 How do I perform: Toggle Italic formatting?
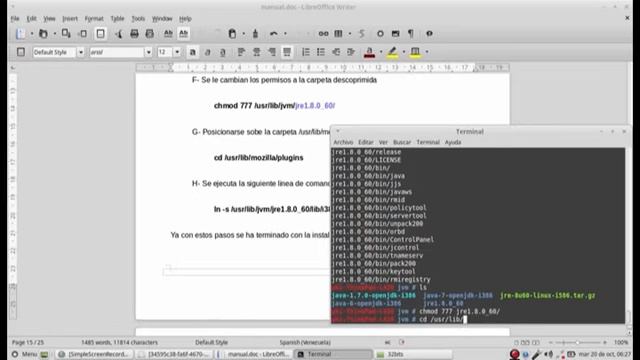(x=207, y=52)
